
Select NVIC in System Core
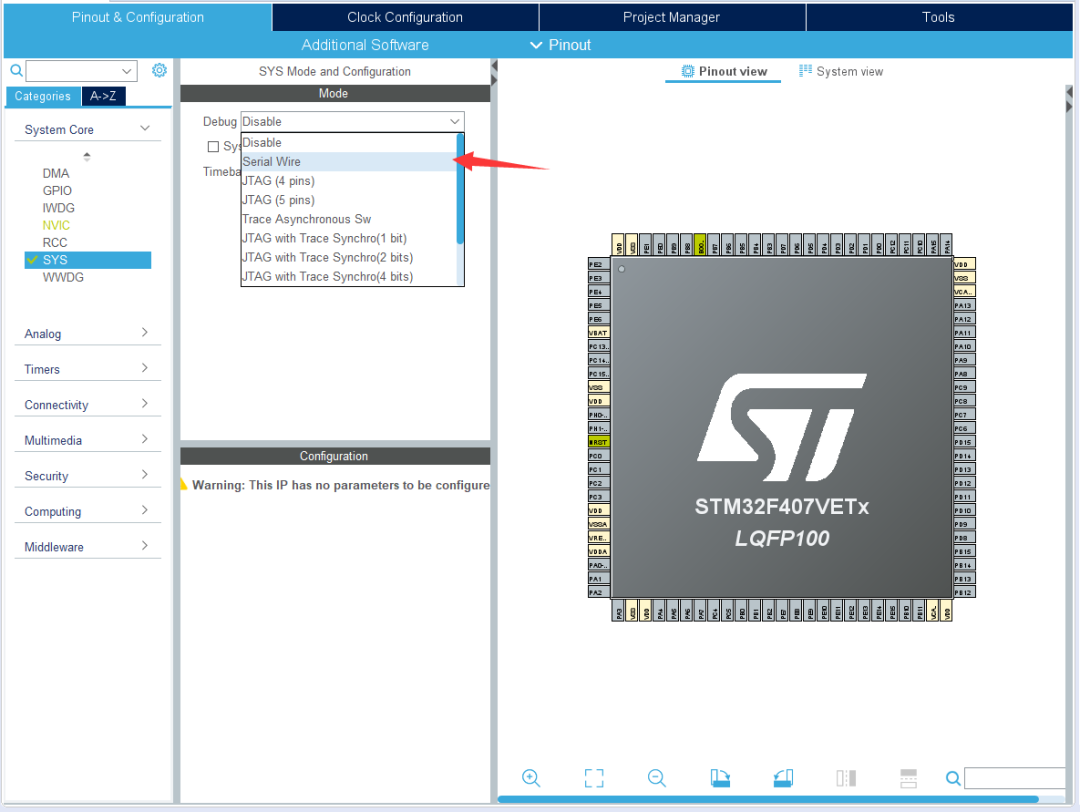(56, 225)
